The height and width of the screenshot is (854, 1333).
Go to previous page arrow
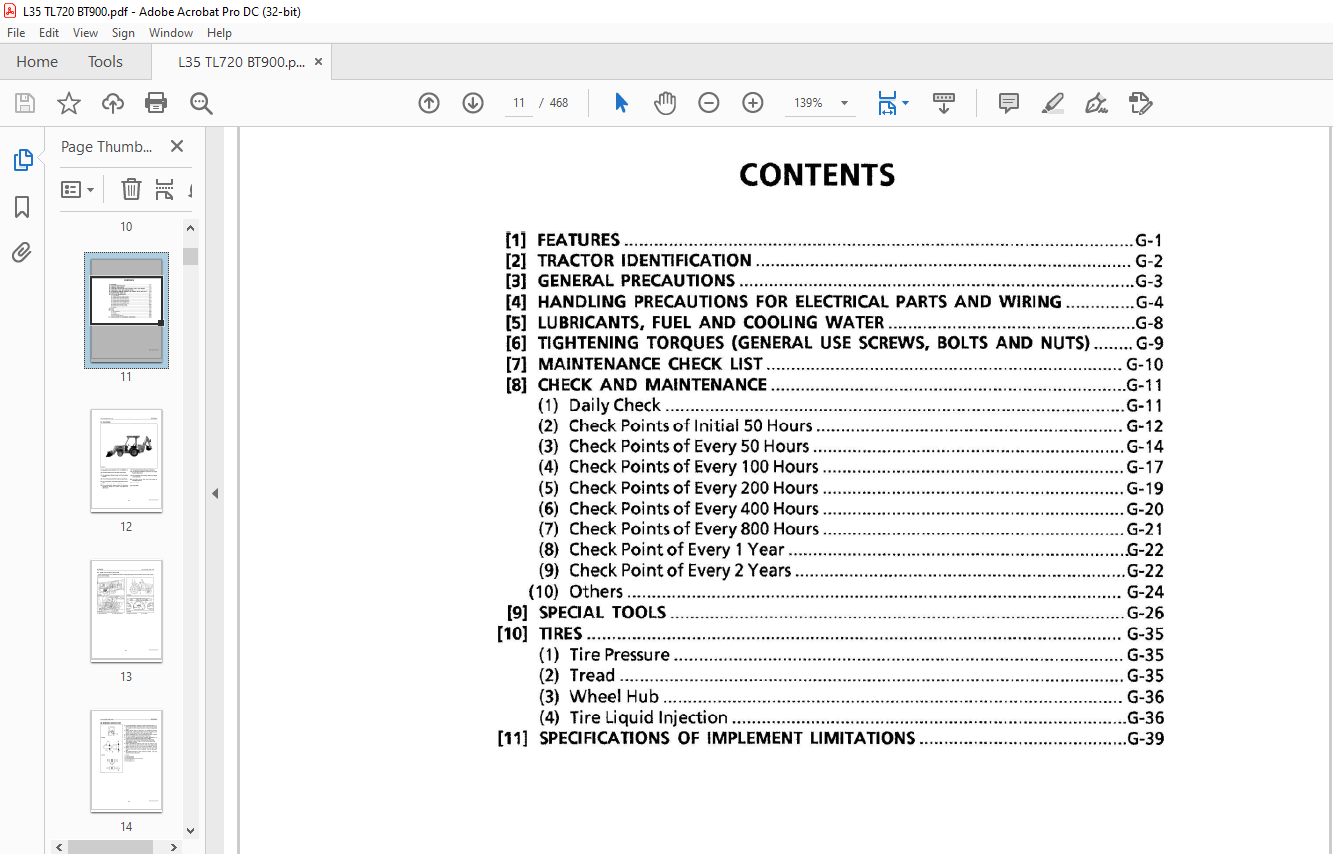pyautogui.click(x=429, y=103)
